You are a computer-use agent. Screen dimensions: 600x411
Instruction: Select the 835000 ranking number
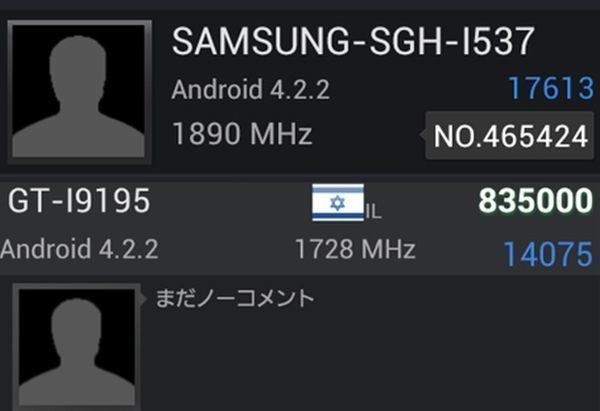535,201
